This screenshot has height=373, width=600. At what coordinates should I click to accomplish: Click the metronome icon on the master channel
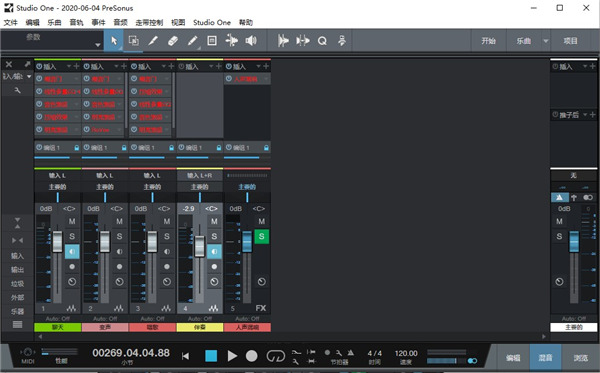pyautogui.click(x=559, y=197)
